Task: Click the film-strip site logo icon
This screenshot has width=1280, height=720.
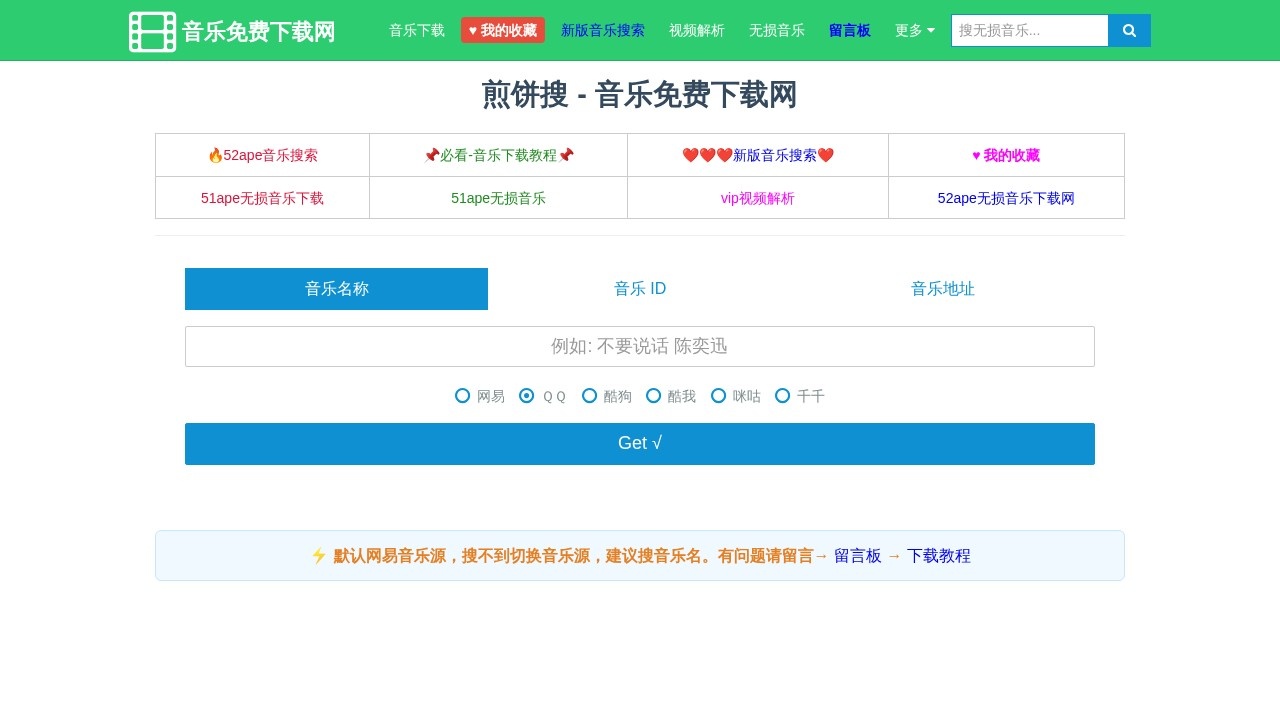Action: pyautogui.click(x=152, y=31)
